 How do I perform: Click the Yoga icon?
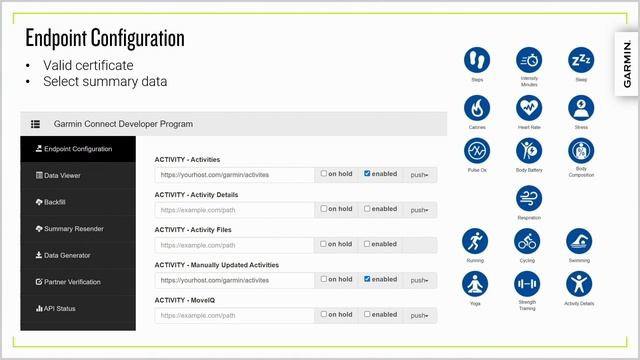point(475,284)
